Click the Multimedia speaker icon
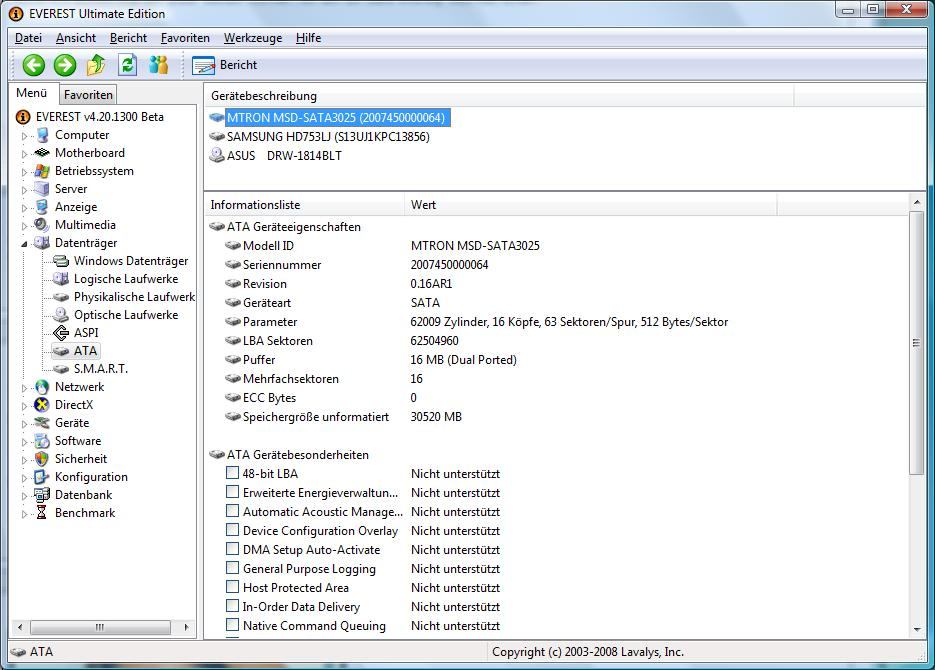935x670 pixels. (42, 225)
